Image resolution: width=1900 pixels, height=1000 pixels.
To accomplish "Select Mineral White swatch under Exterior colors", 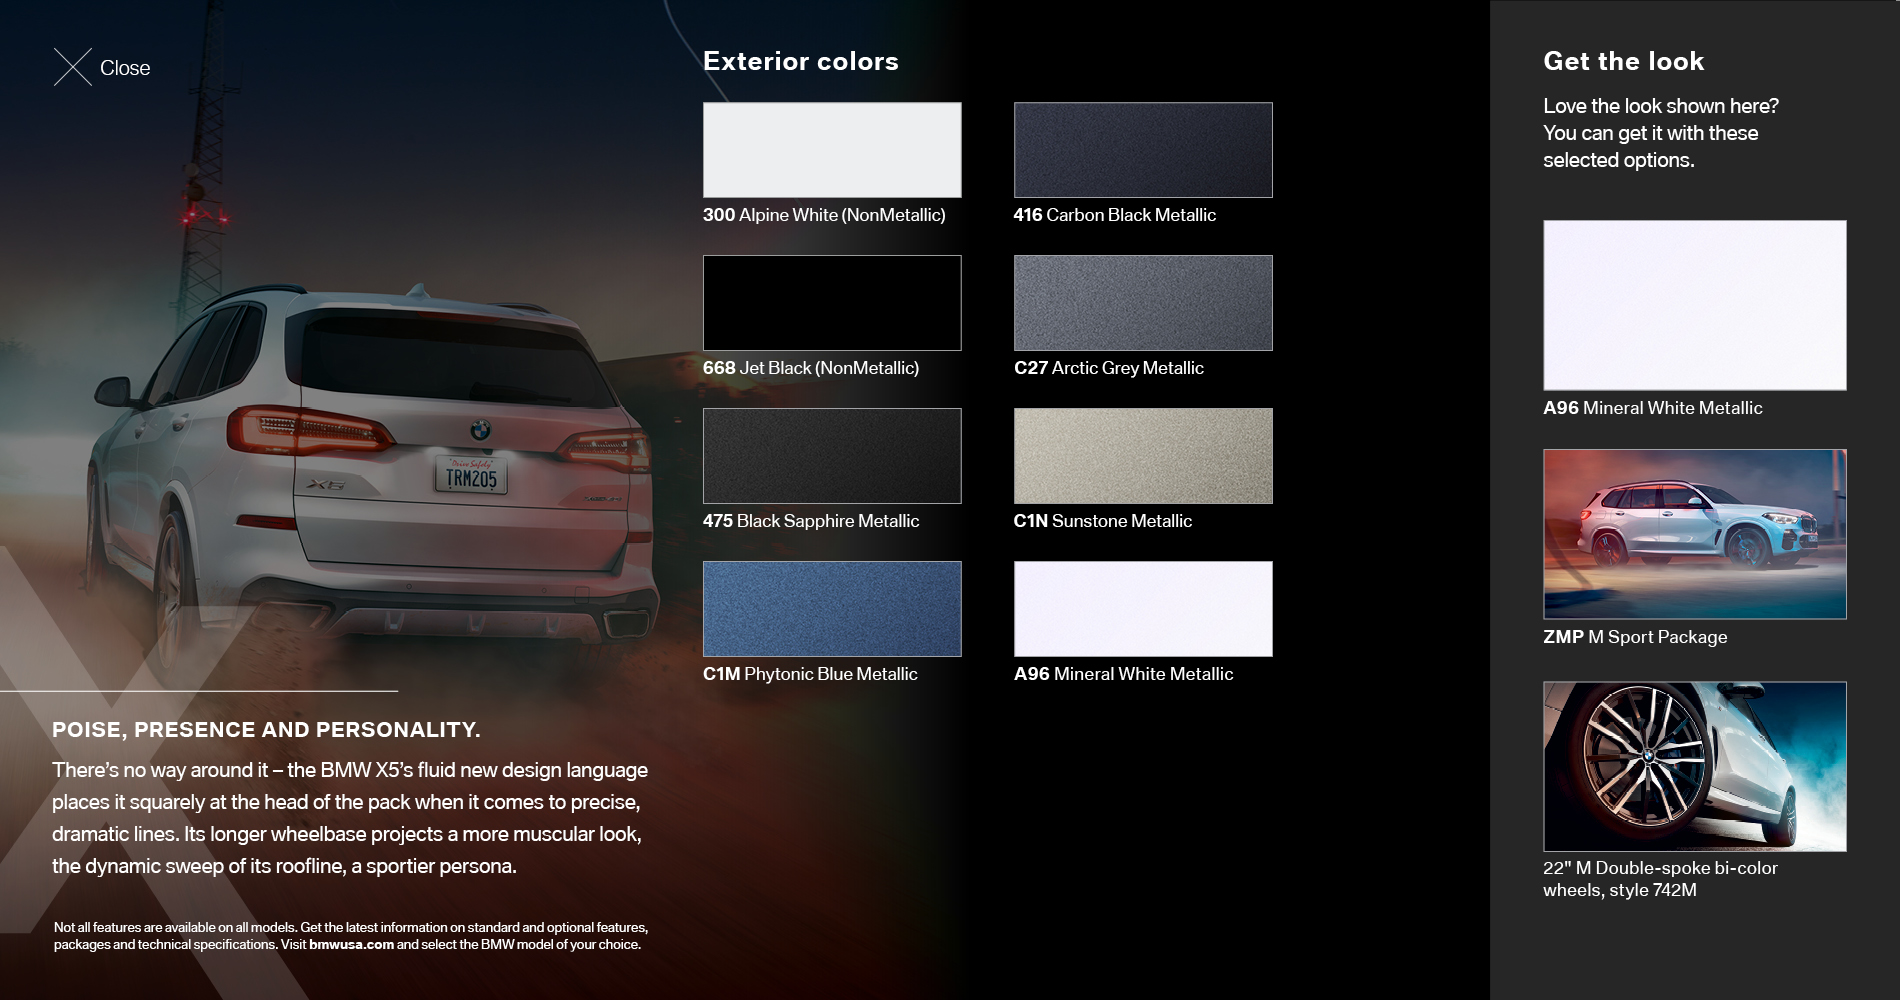I will (1143, 609).
